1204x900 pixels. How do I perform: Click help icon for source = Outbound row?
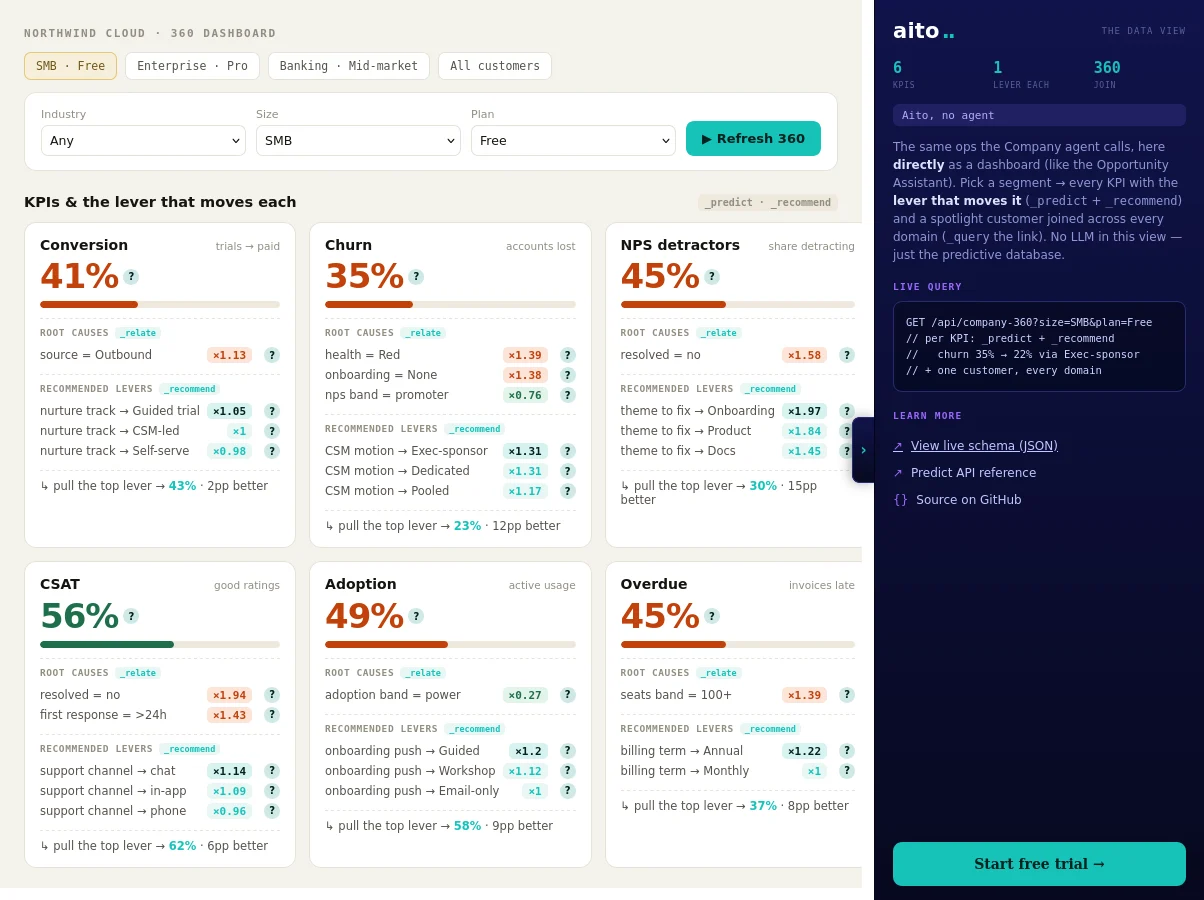click(x=272, y=355)
